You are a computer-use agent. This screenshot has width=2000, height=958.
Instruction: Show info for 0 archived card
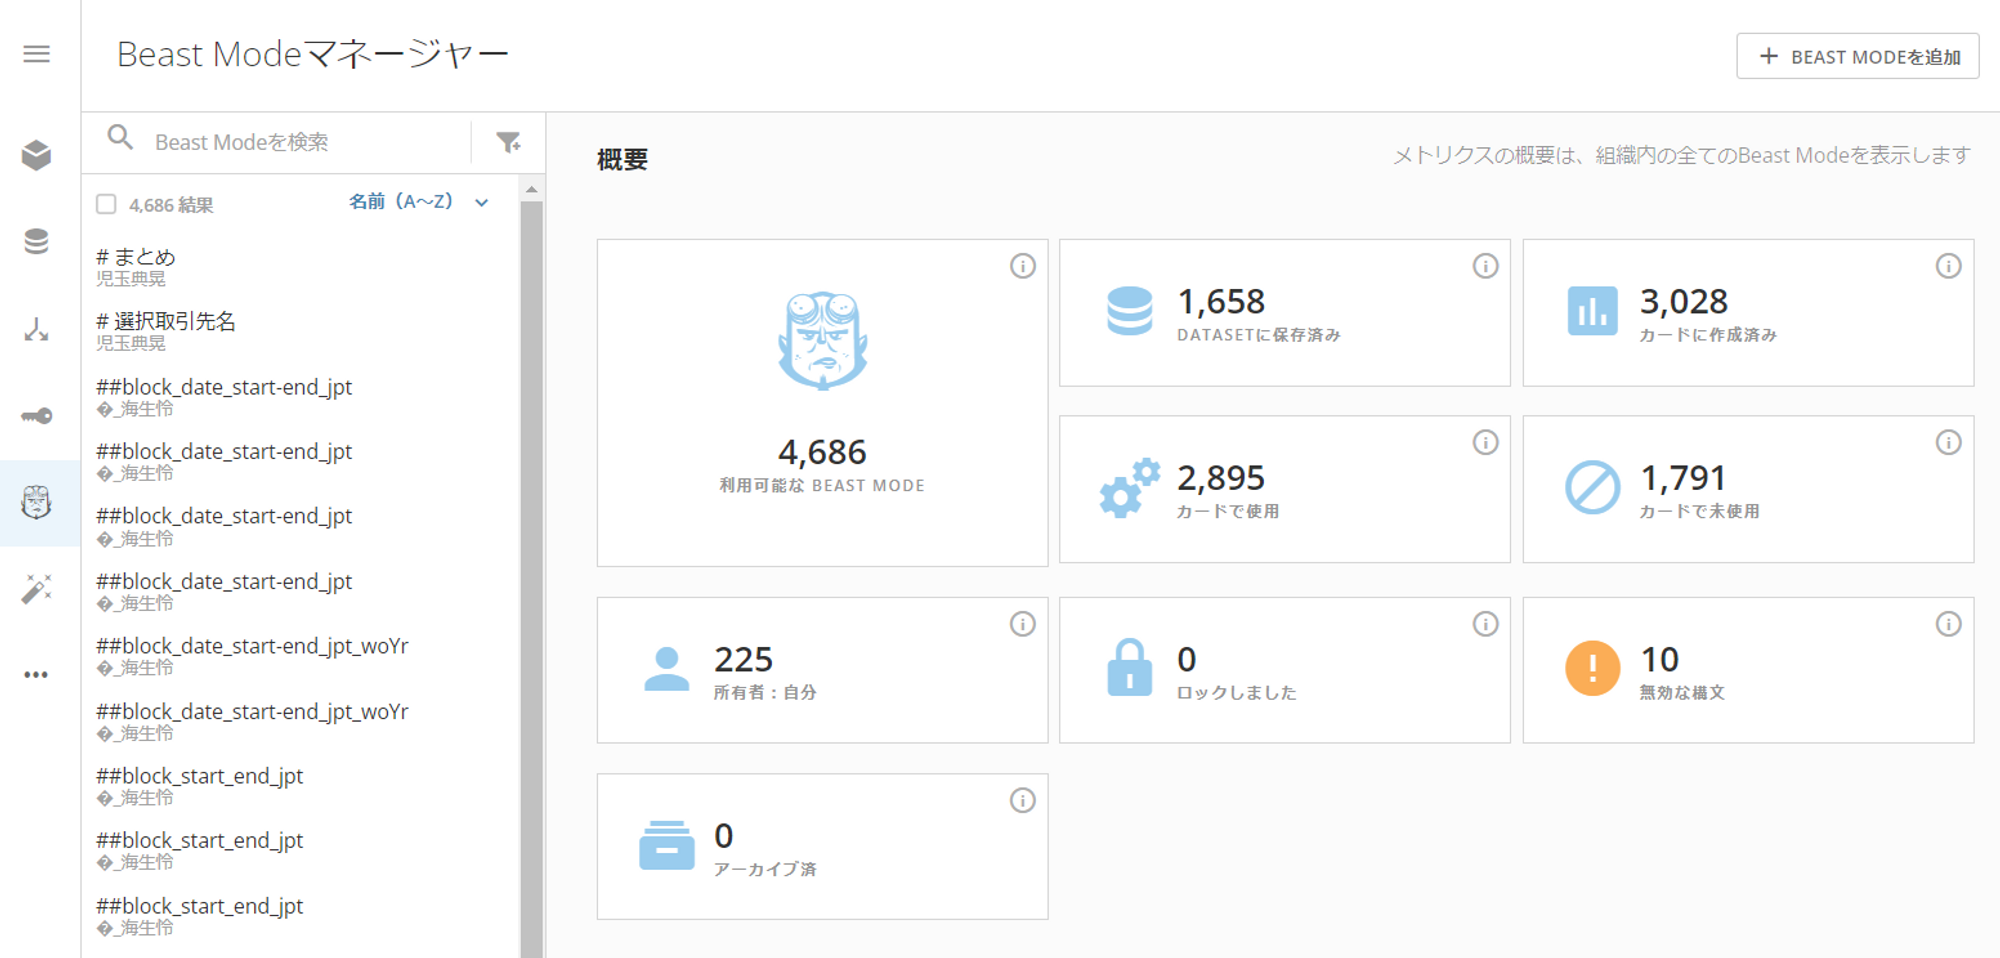(1022, 800)
